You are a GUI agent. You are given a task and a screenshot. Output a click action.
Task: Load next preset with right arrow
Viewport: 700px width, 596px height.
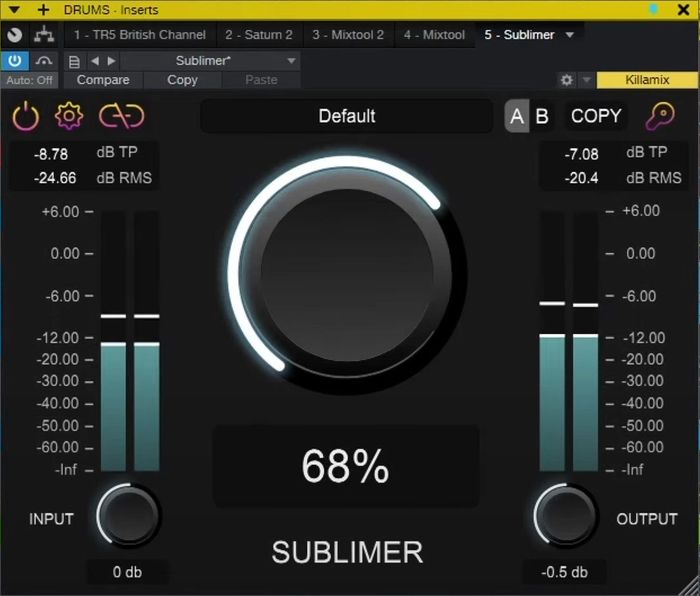112,61
